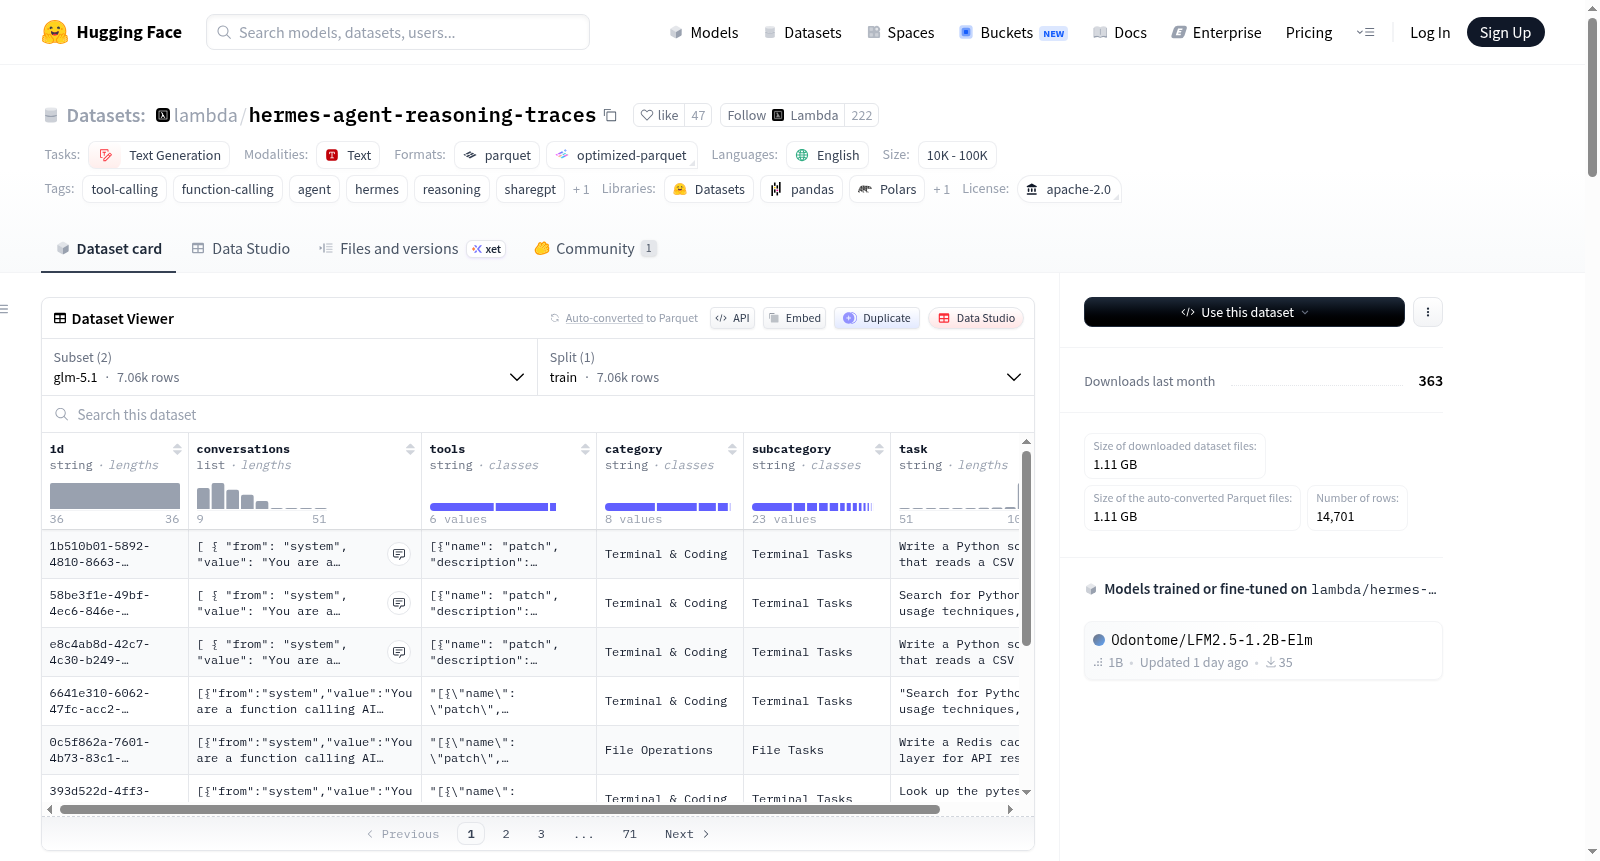Image resolution: width=1600 pixels, height=861 pixels.
Task: Click the table horizontal scrollbar
Action: tap(500, 809)
